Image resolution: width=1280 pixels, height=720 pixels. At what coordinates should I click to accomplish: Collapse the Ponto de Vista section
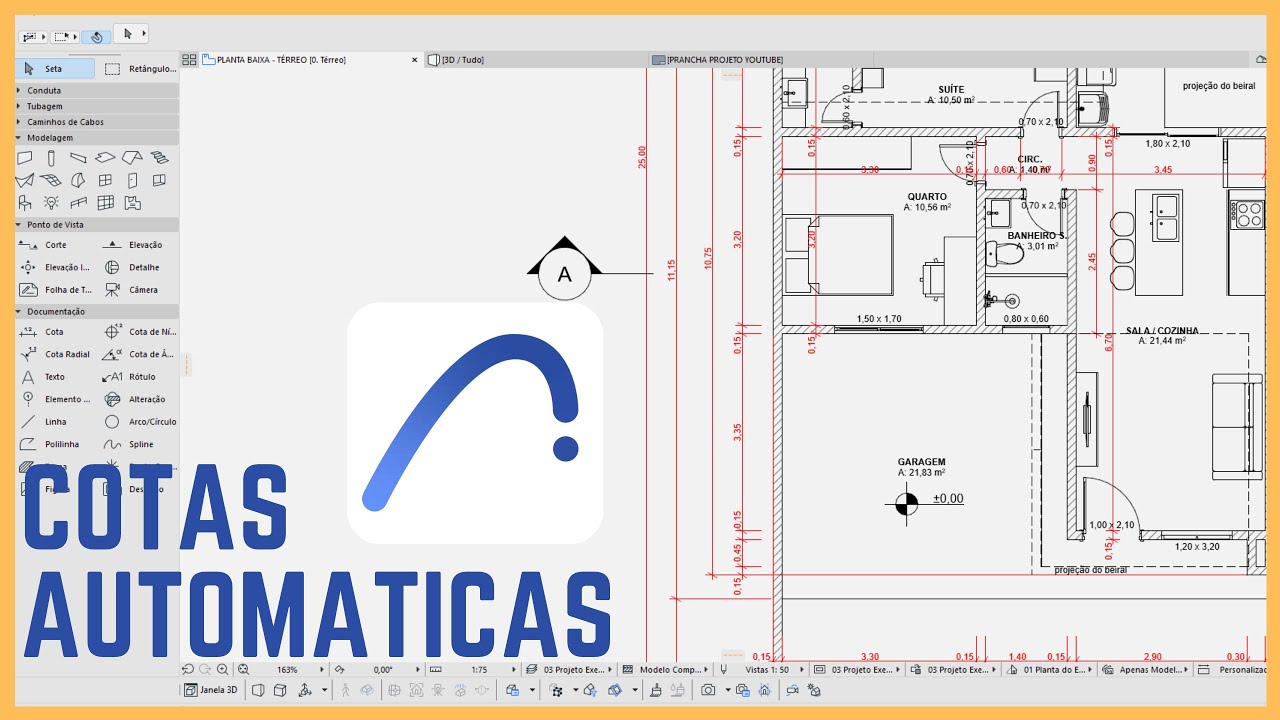click(x=98, y=225)
